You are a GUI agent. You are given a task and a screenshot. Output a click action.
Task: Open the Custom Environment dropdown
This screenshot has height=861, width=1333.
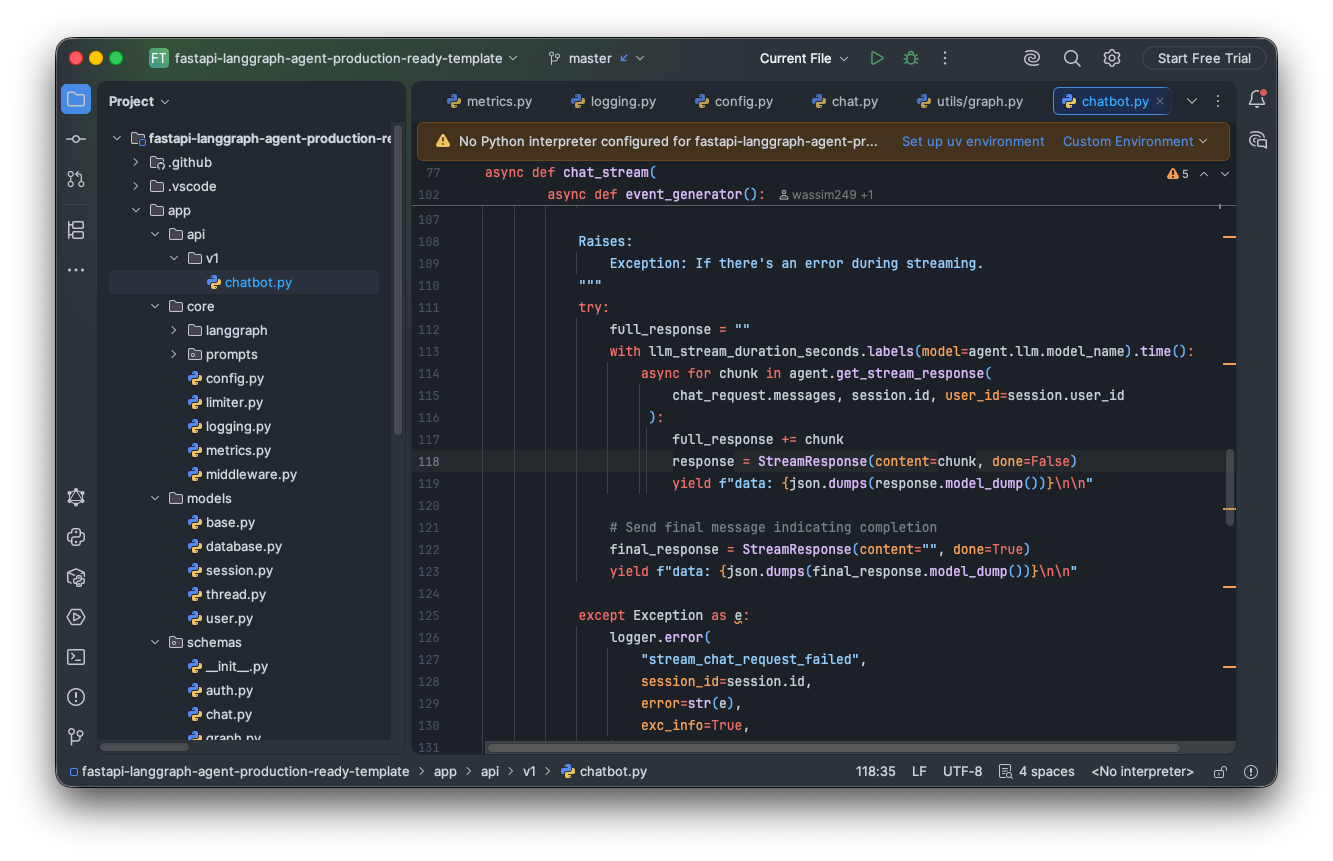[1135, 141]
